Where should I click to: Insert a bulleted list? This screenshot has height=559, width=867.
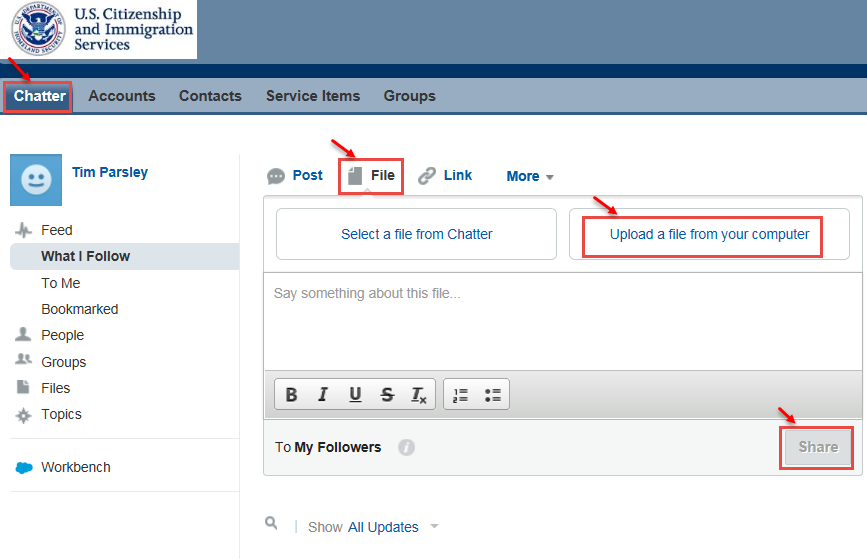(x=492, y=395)
